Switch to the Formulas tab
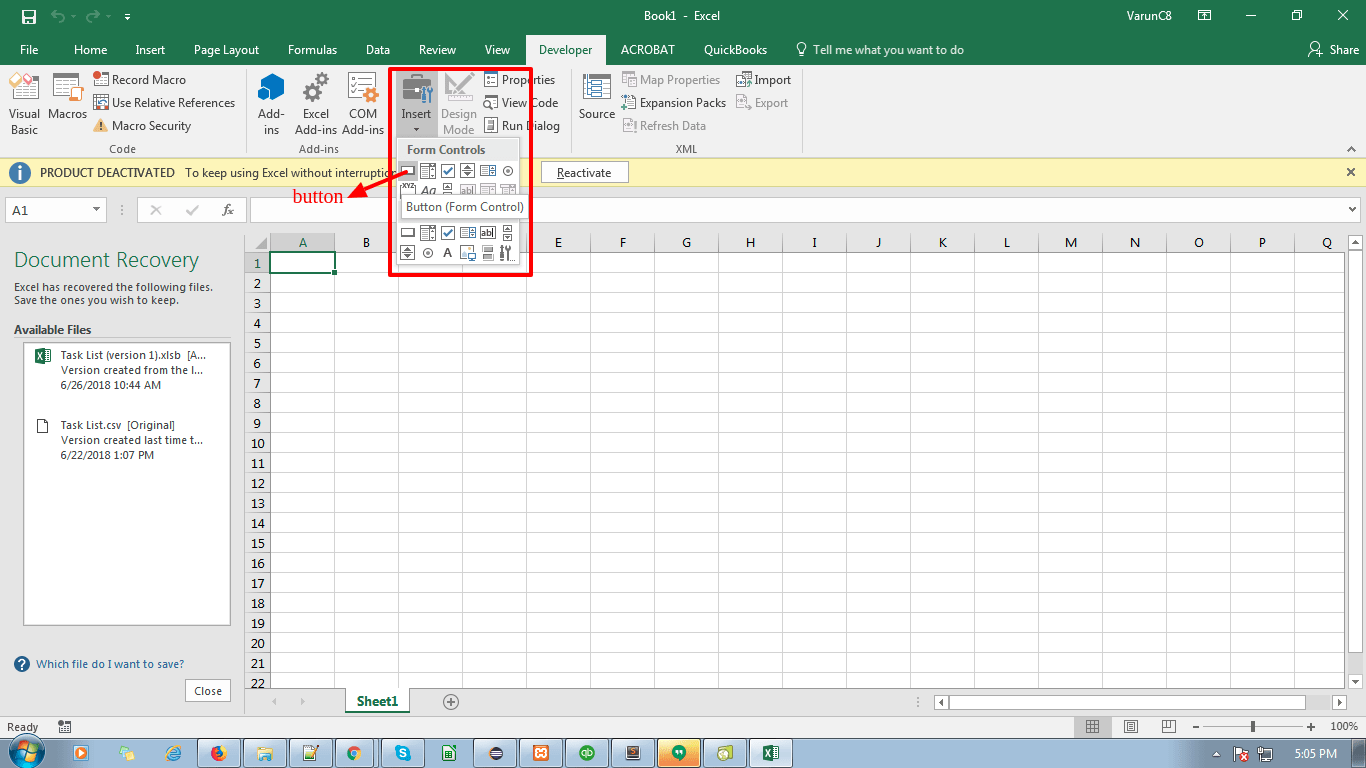This screenshot has height=768, width=1366. (x=312, y=50)
